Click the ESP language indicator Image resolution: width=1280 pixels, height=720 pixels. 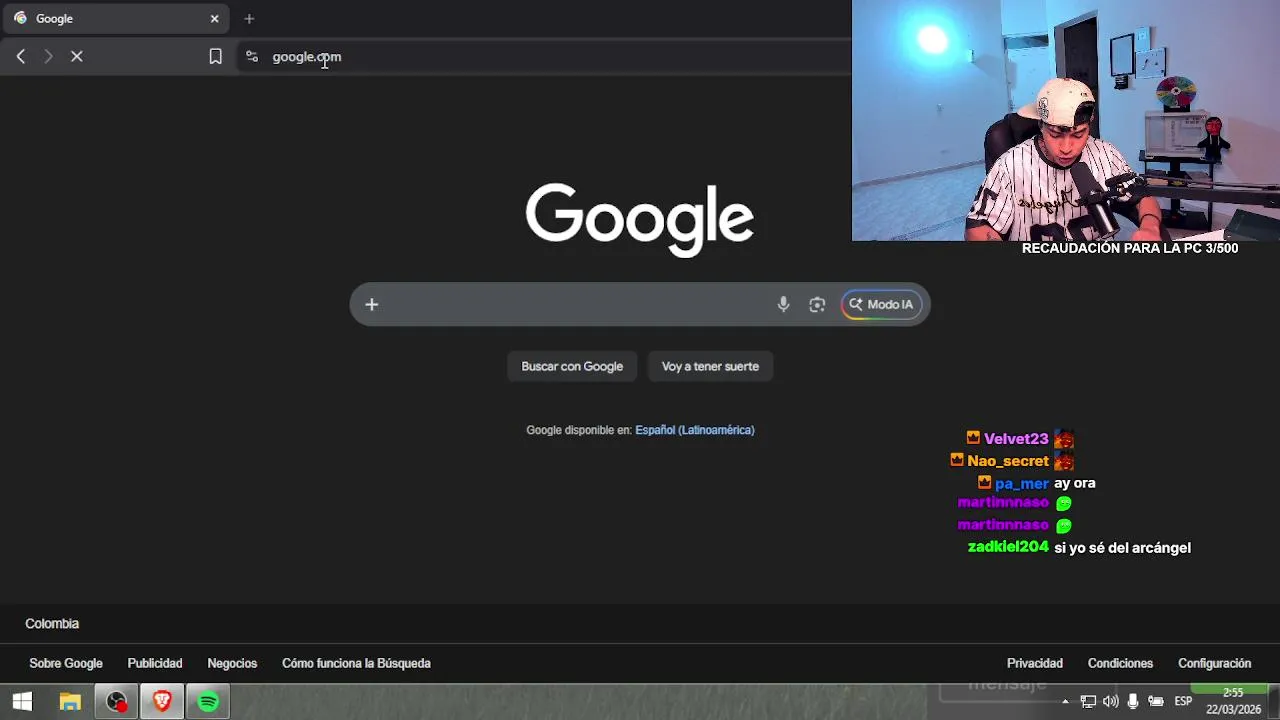click(1183, 702)
